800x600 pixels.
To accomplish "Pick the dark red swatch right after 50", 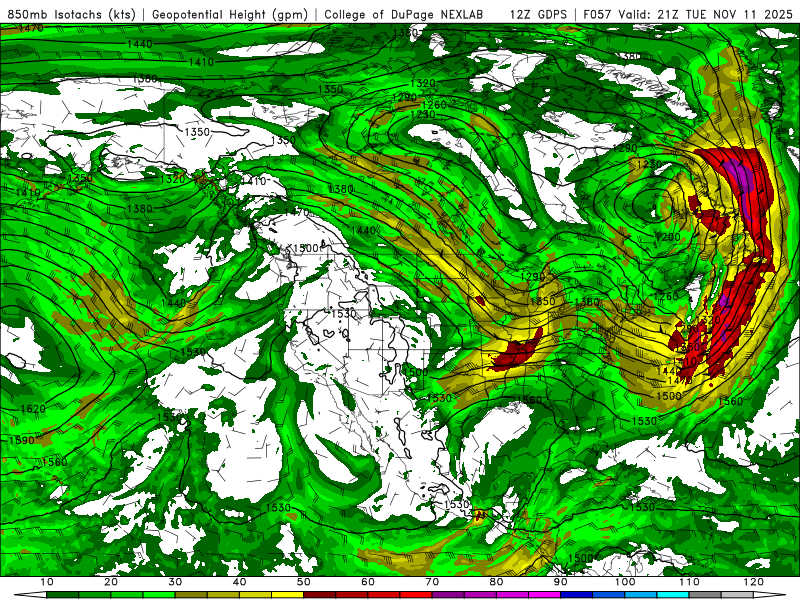I will tap(319, 595).
